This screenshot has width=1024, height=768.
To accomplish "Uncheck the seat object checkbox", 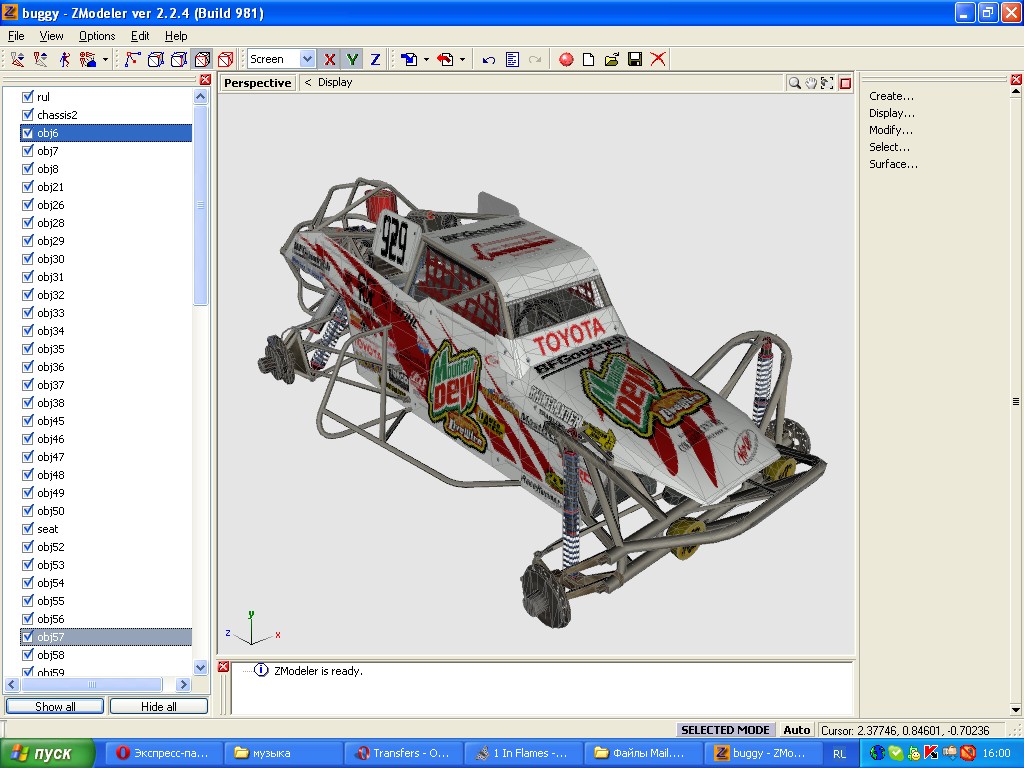I will pos(27,529).
